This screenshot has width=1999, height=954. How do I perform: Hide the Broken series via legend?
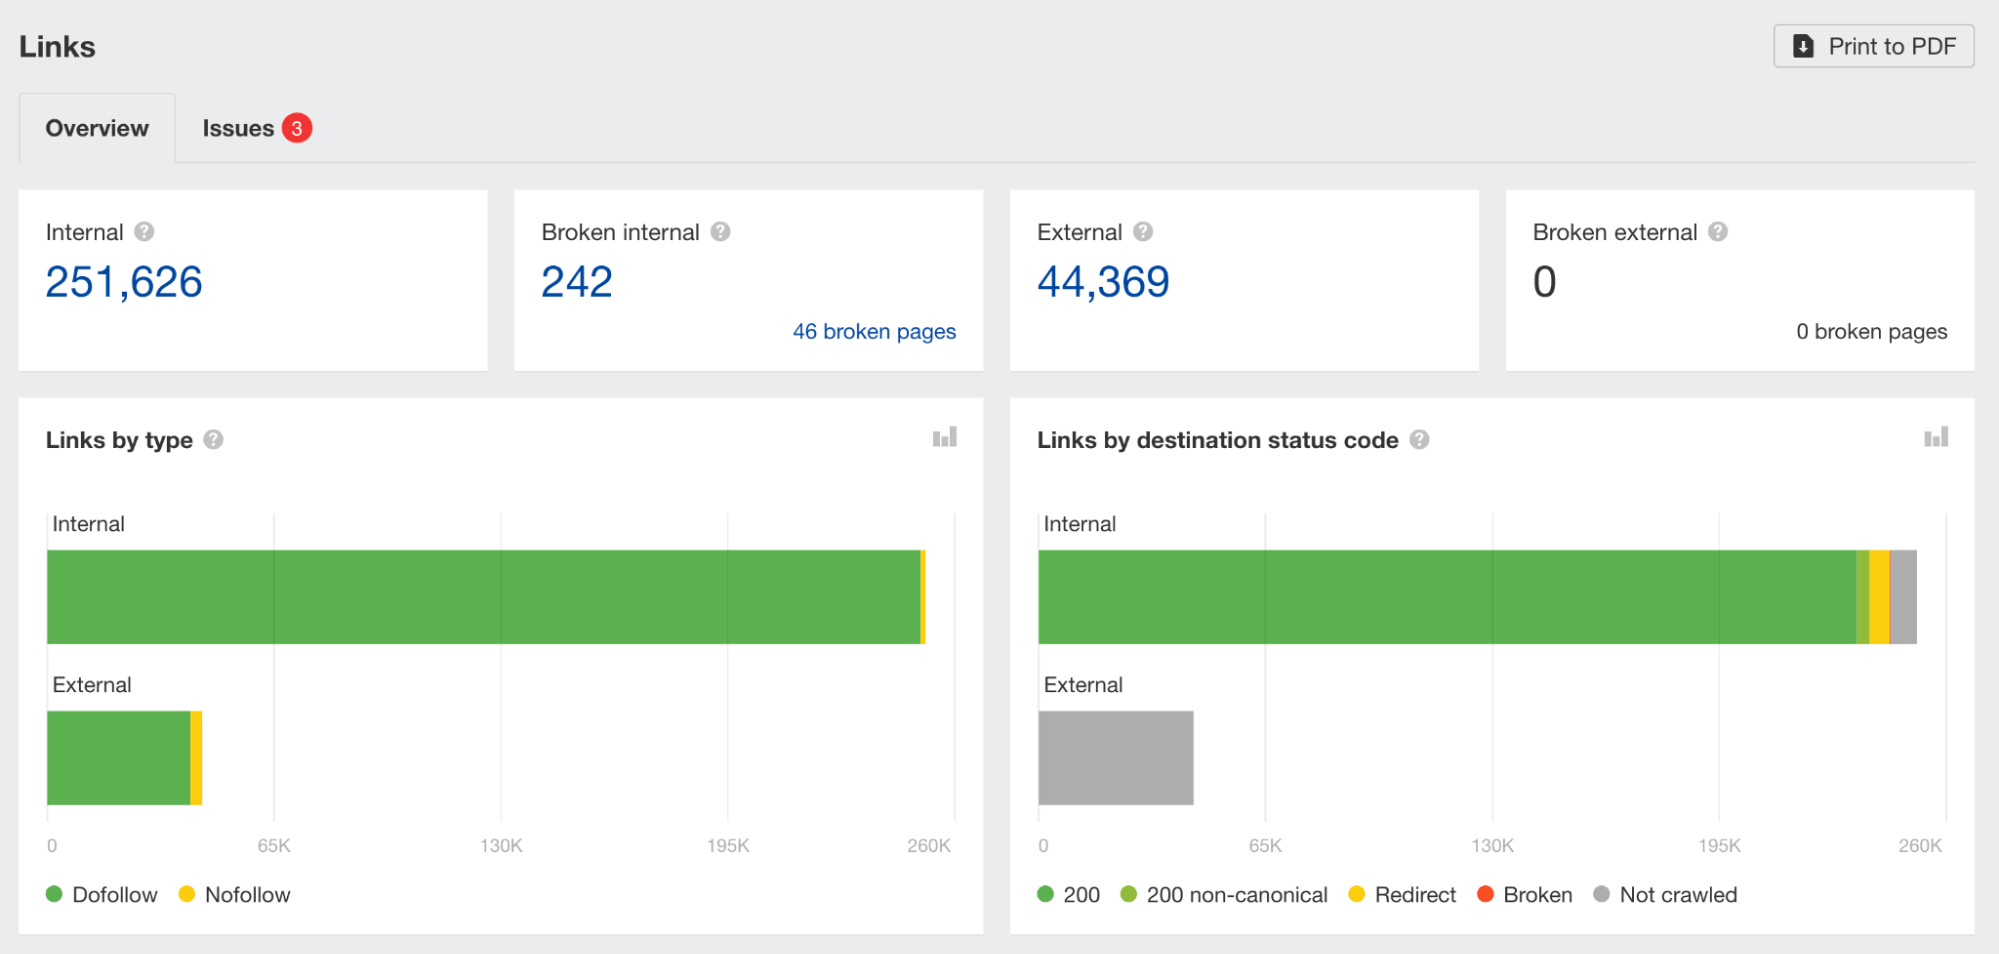(x=1525, y=895)
